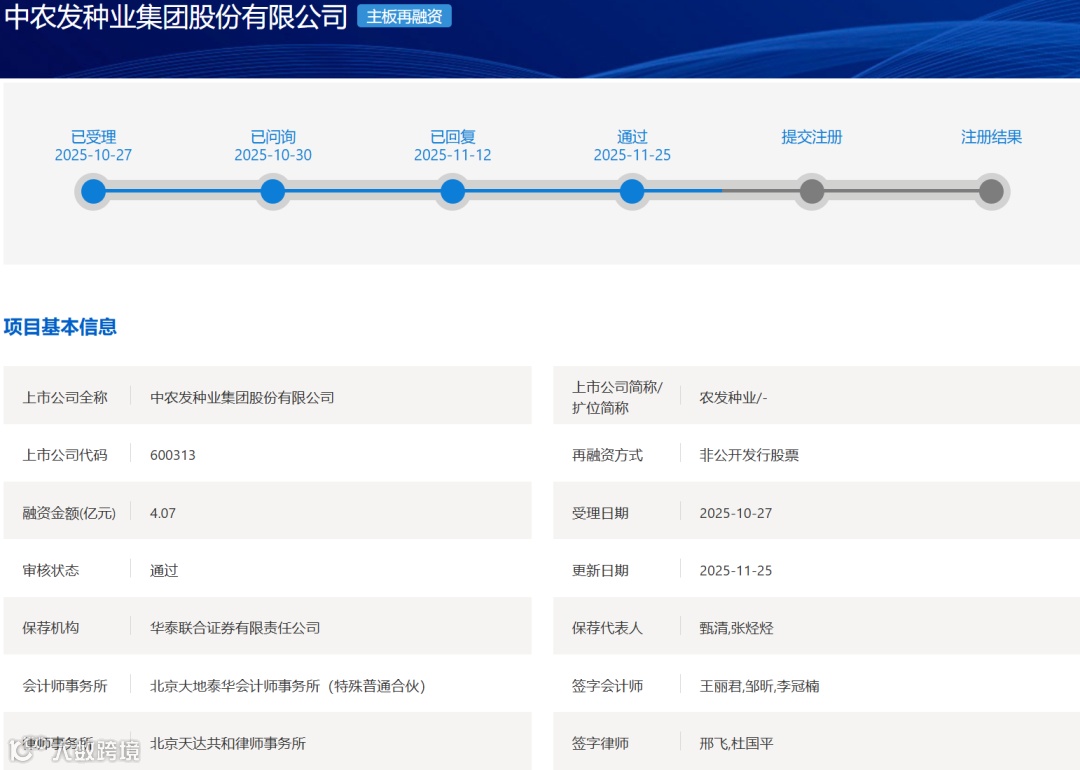1080x770 pixels.
Task: Click the grey 提交注册 timeline node
Action: click(x=812, y=191)
